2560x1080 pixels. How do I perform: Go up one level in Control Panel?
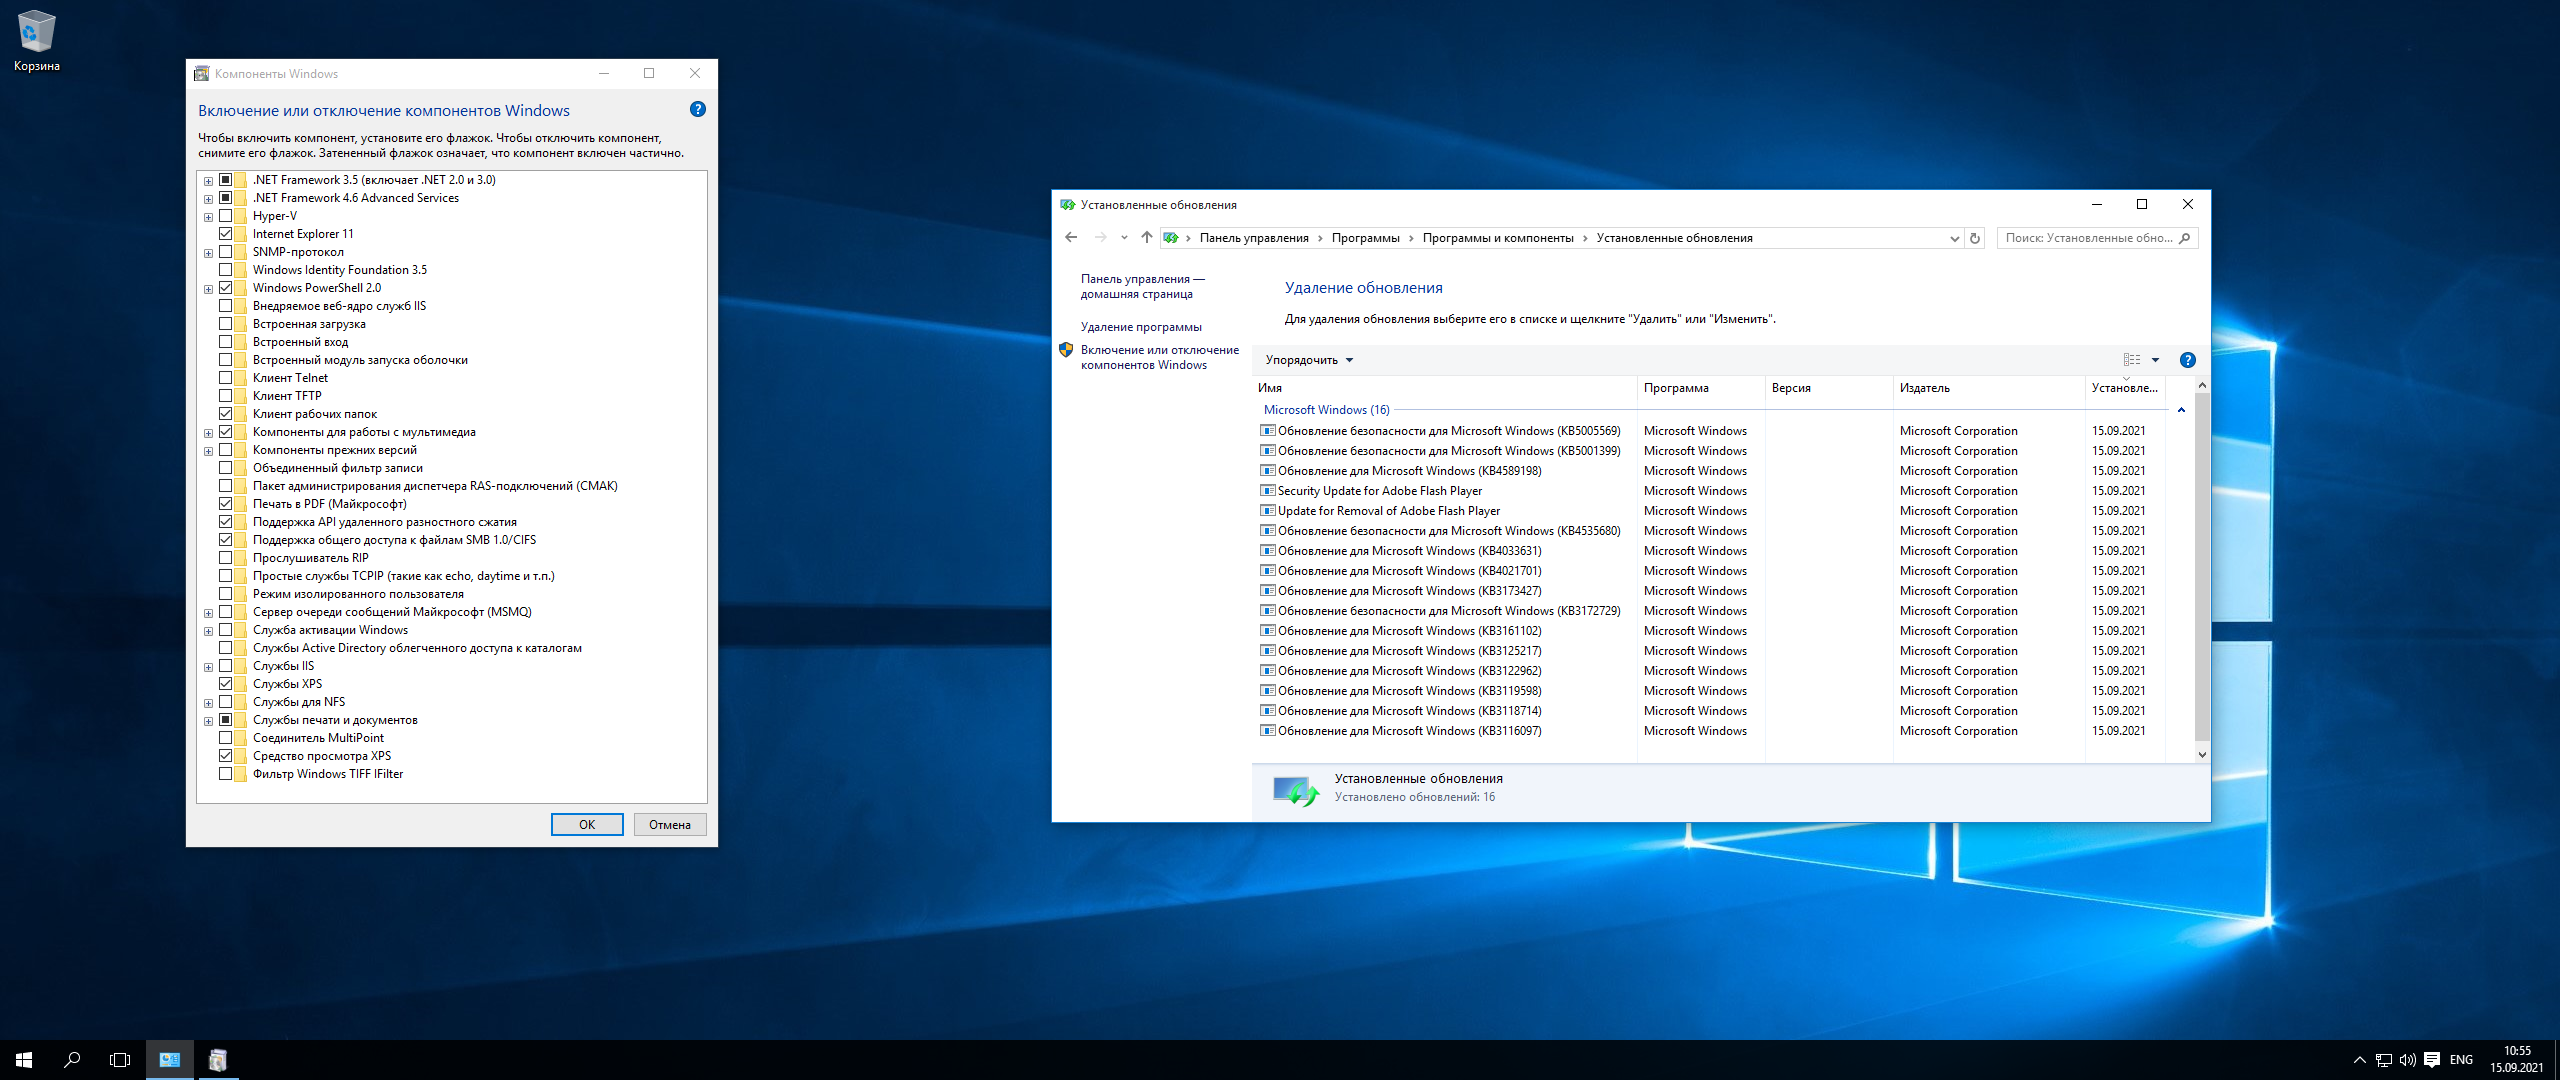coord(1146,238)
